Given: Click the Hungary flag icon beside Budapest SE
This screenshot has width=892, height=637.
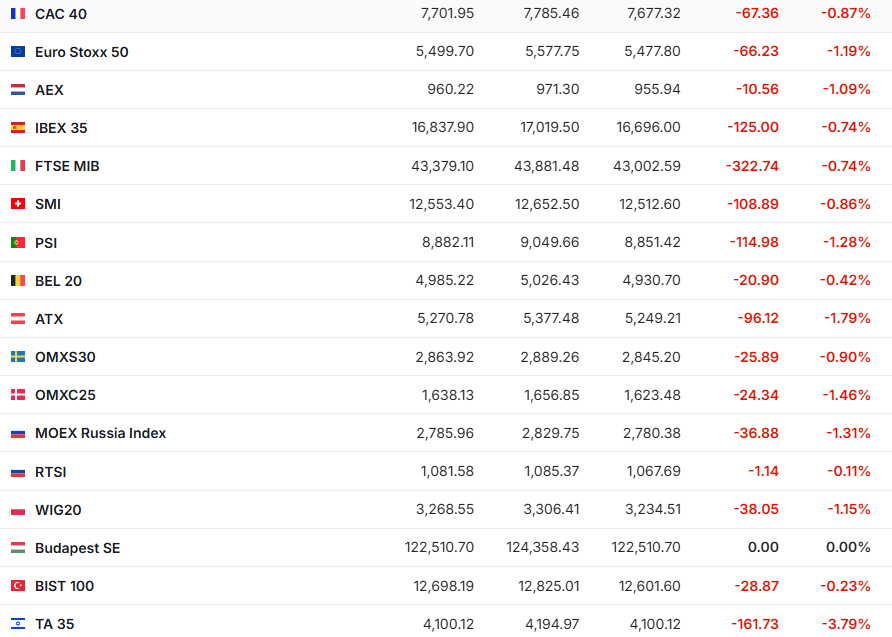Looking at the screenshot, I should point(18,548).
